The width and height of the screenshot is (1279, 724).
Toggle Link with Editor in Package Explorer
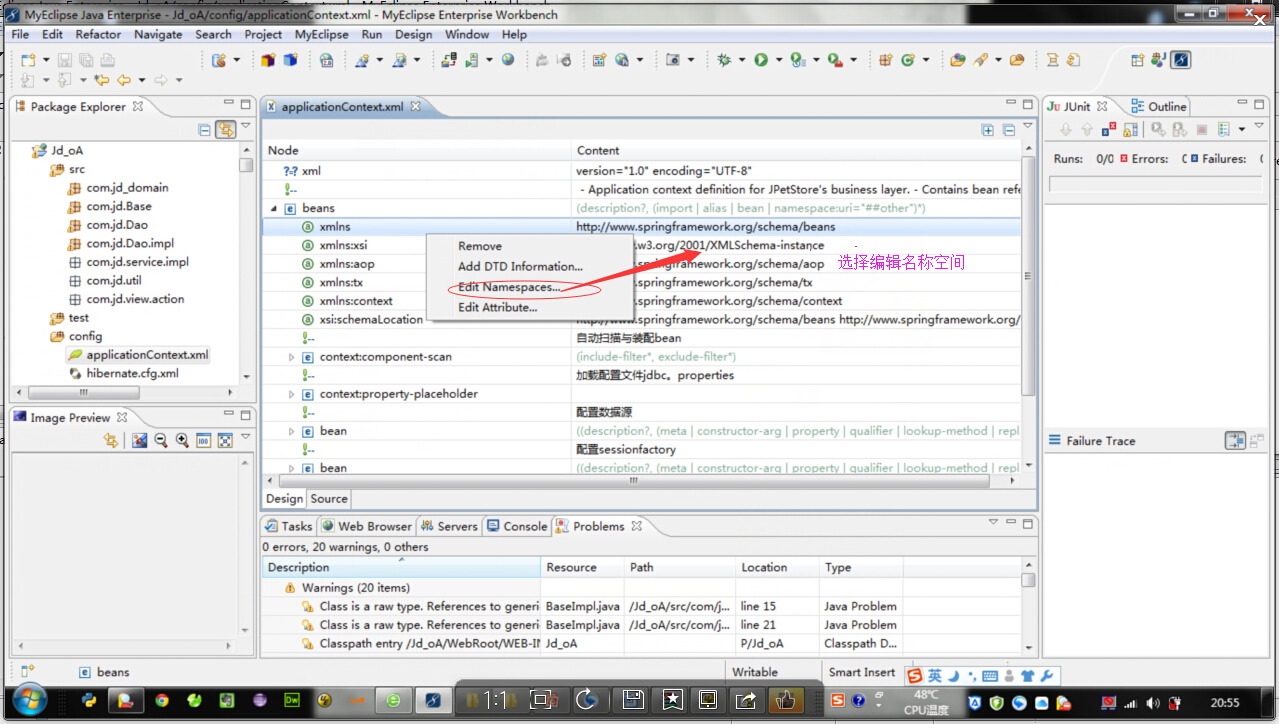(226, 130)
